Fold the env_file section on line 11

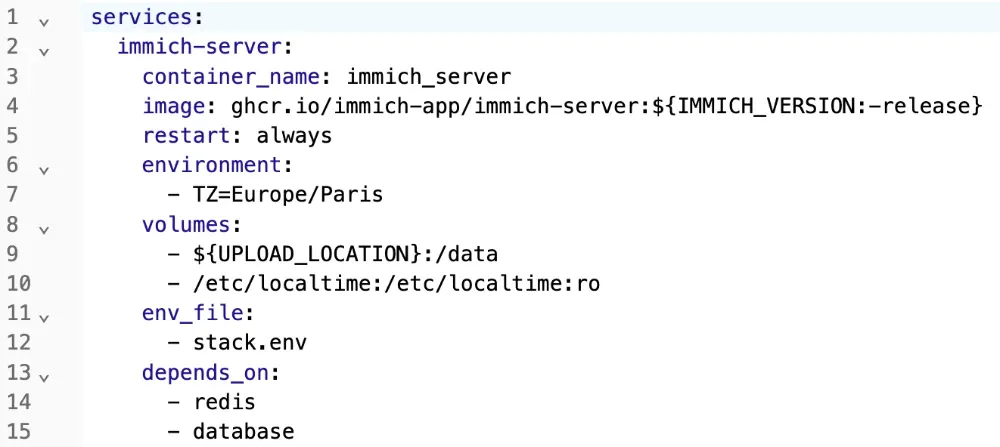[43, 317]
